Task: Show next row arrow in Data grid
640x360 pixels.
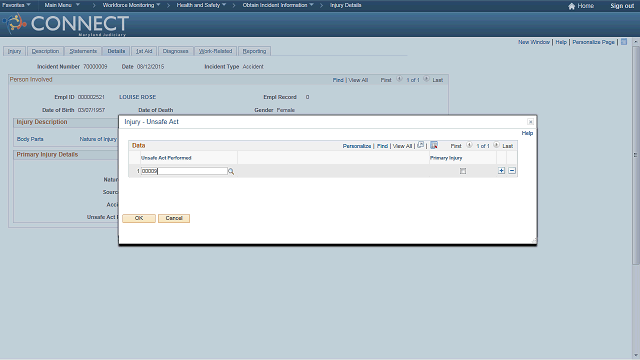Action: (x=496, y=145)
